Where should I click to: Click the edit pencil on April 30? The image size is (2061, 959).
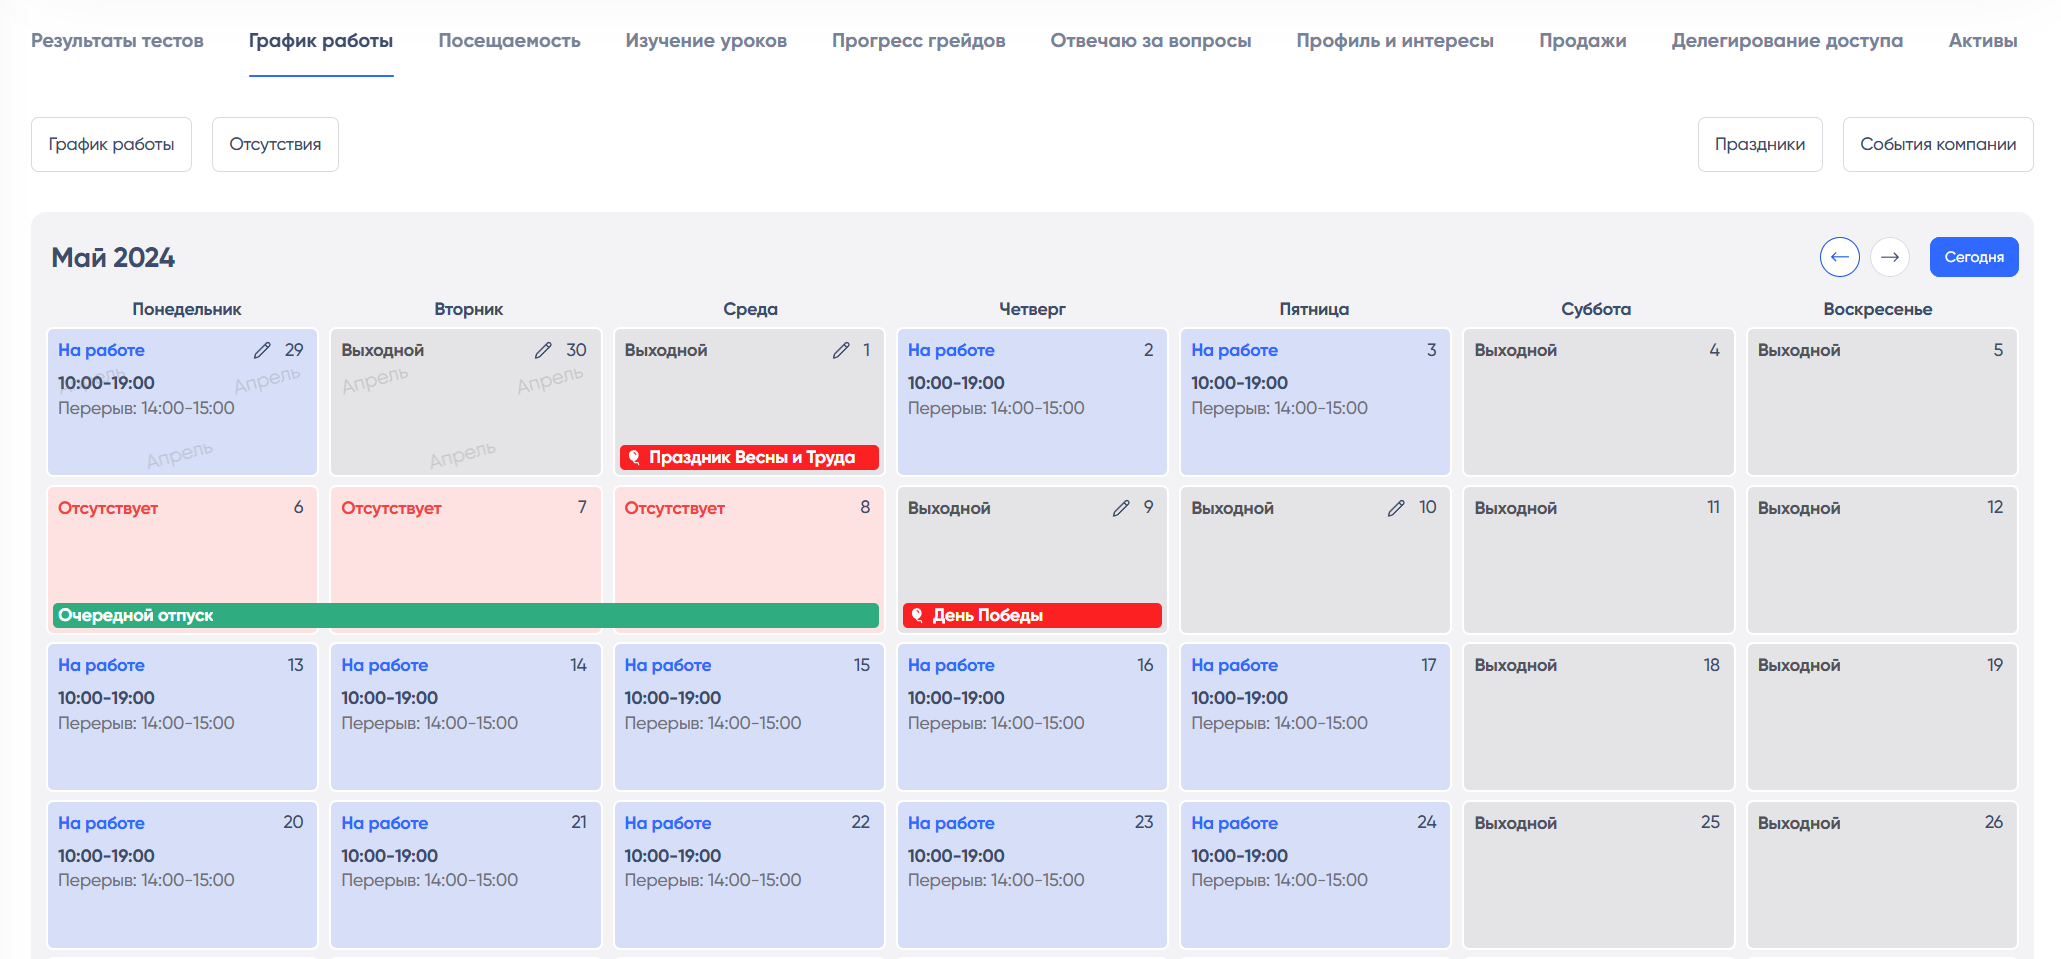tap(543, 350)
